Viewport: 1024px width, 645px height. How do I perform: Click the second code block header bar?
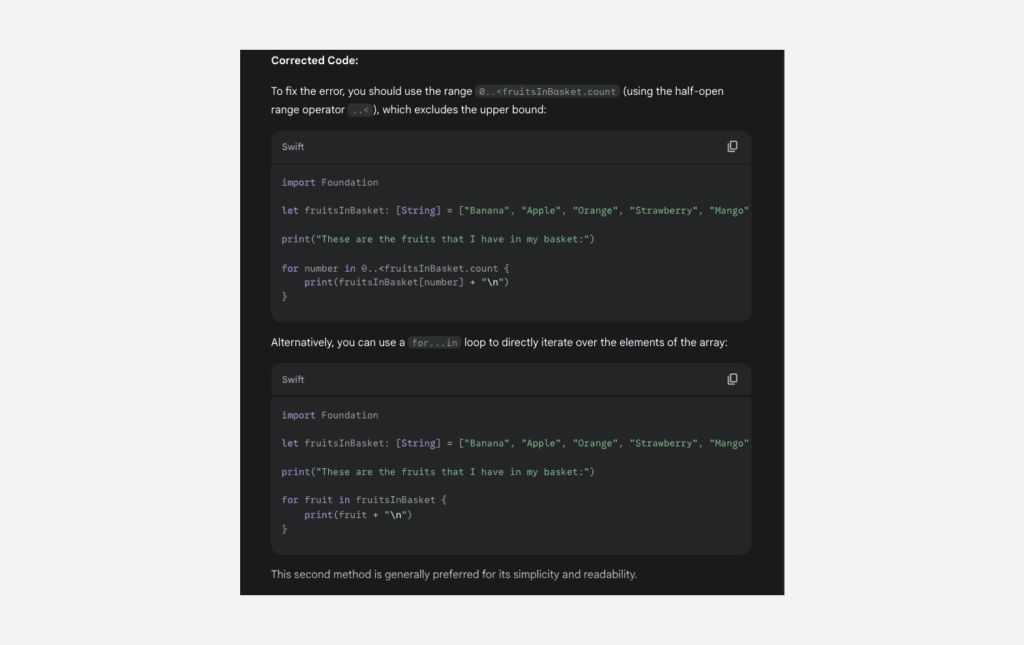click(x=511, y=379)
